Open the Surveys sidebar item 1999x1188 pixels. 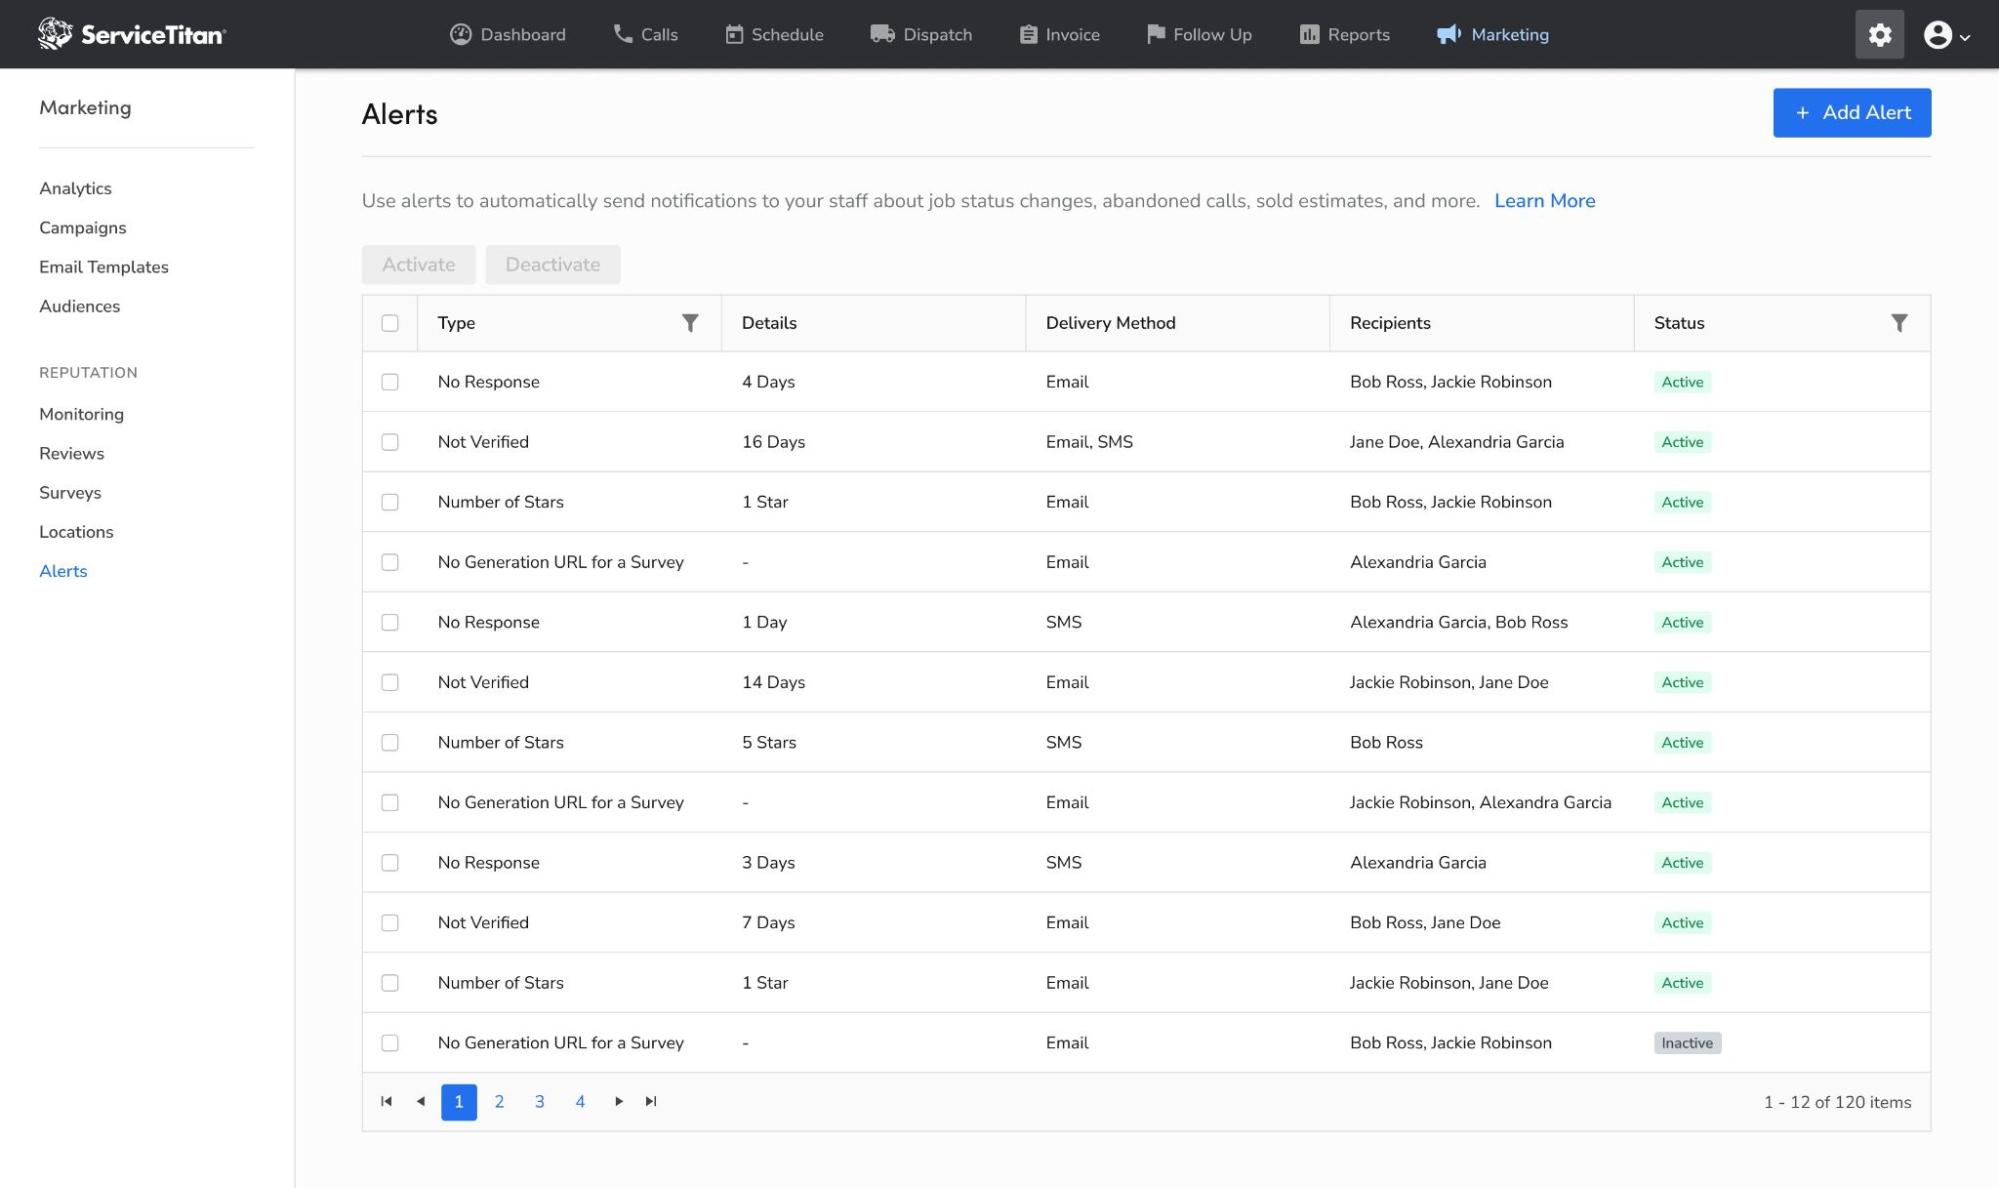[x=70, y=493]
